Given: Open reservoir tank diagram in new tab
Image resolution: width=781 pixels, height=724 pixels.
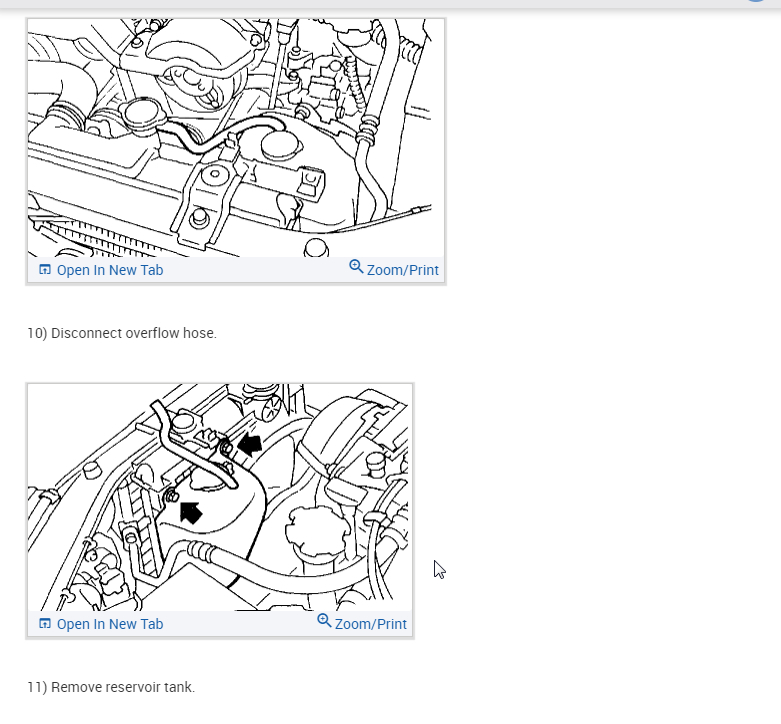Looking at the screenshot, I should (x=101, y=624).
